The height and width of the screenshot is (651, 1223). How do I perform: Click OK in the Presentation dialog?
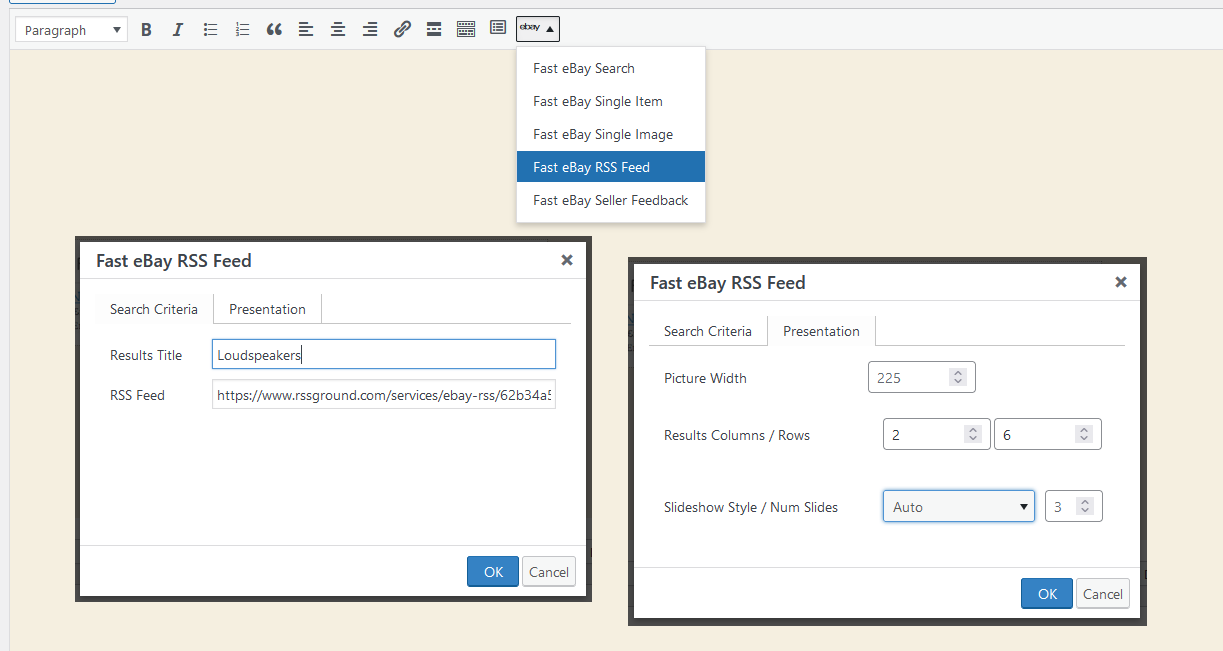1047,594
